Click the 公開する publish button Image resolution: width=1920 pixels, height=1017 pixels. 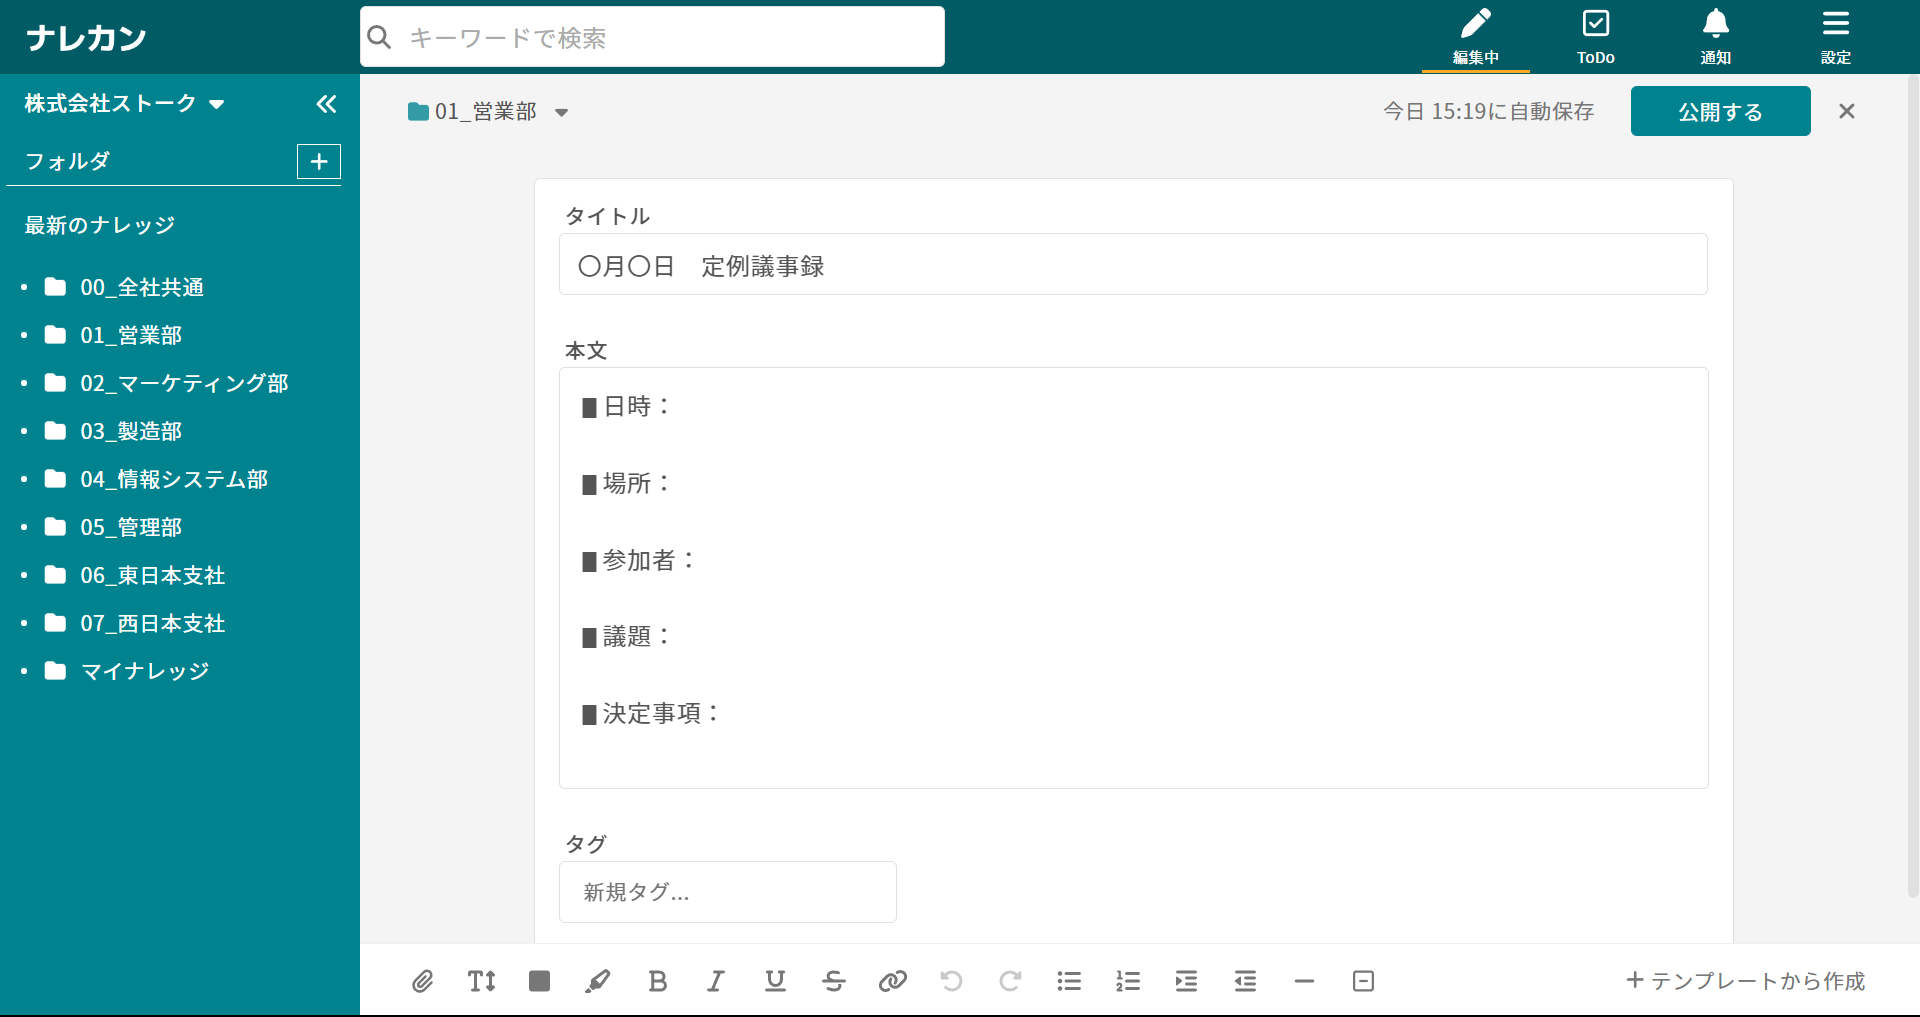pos(1720,111)
